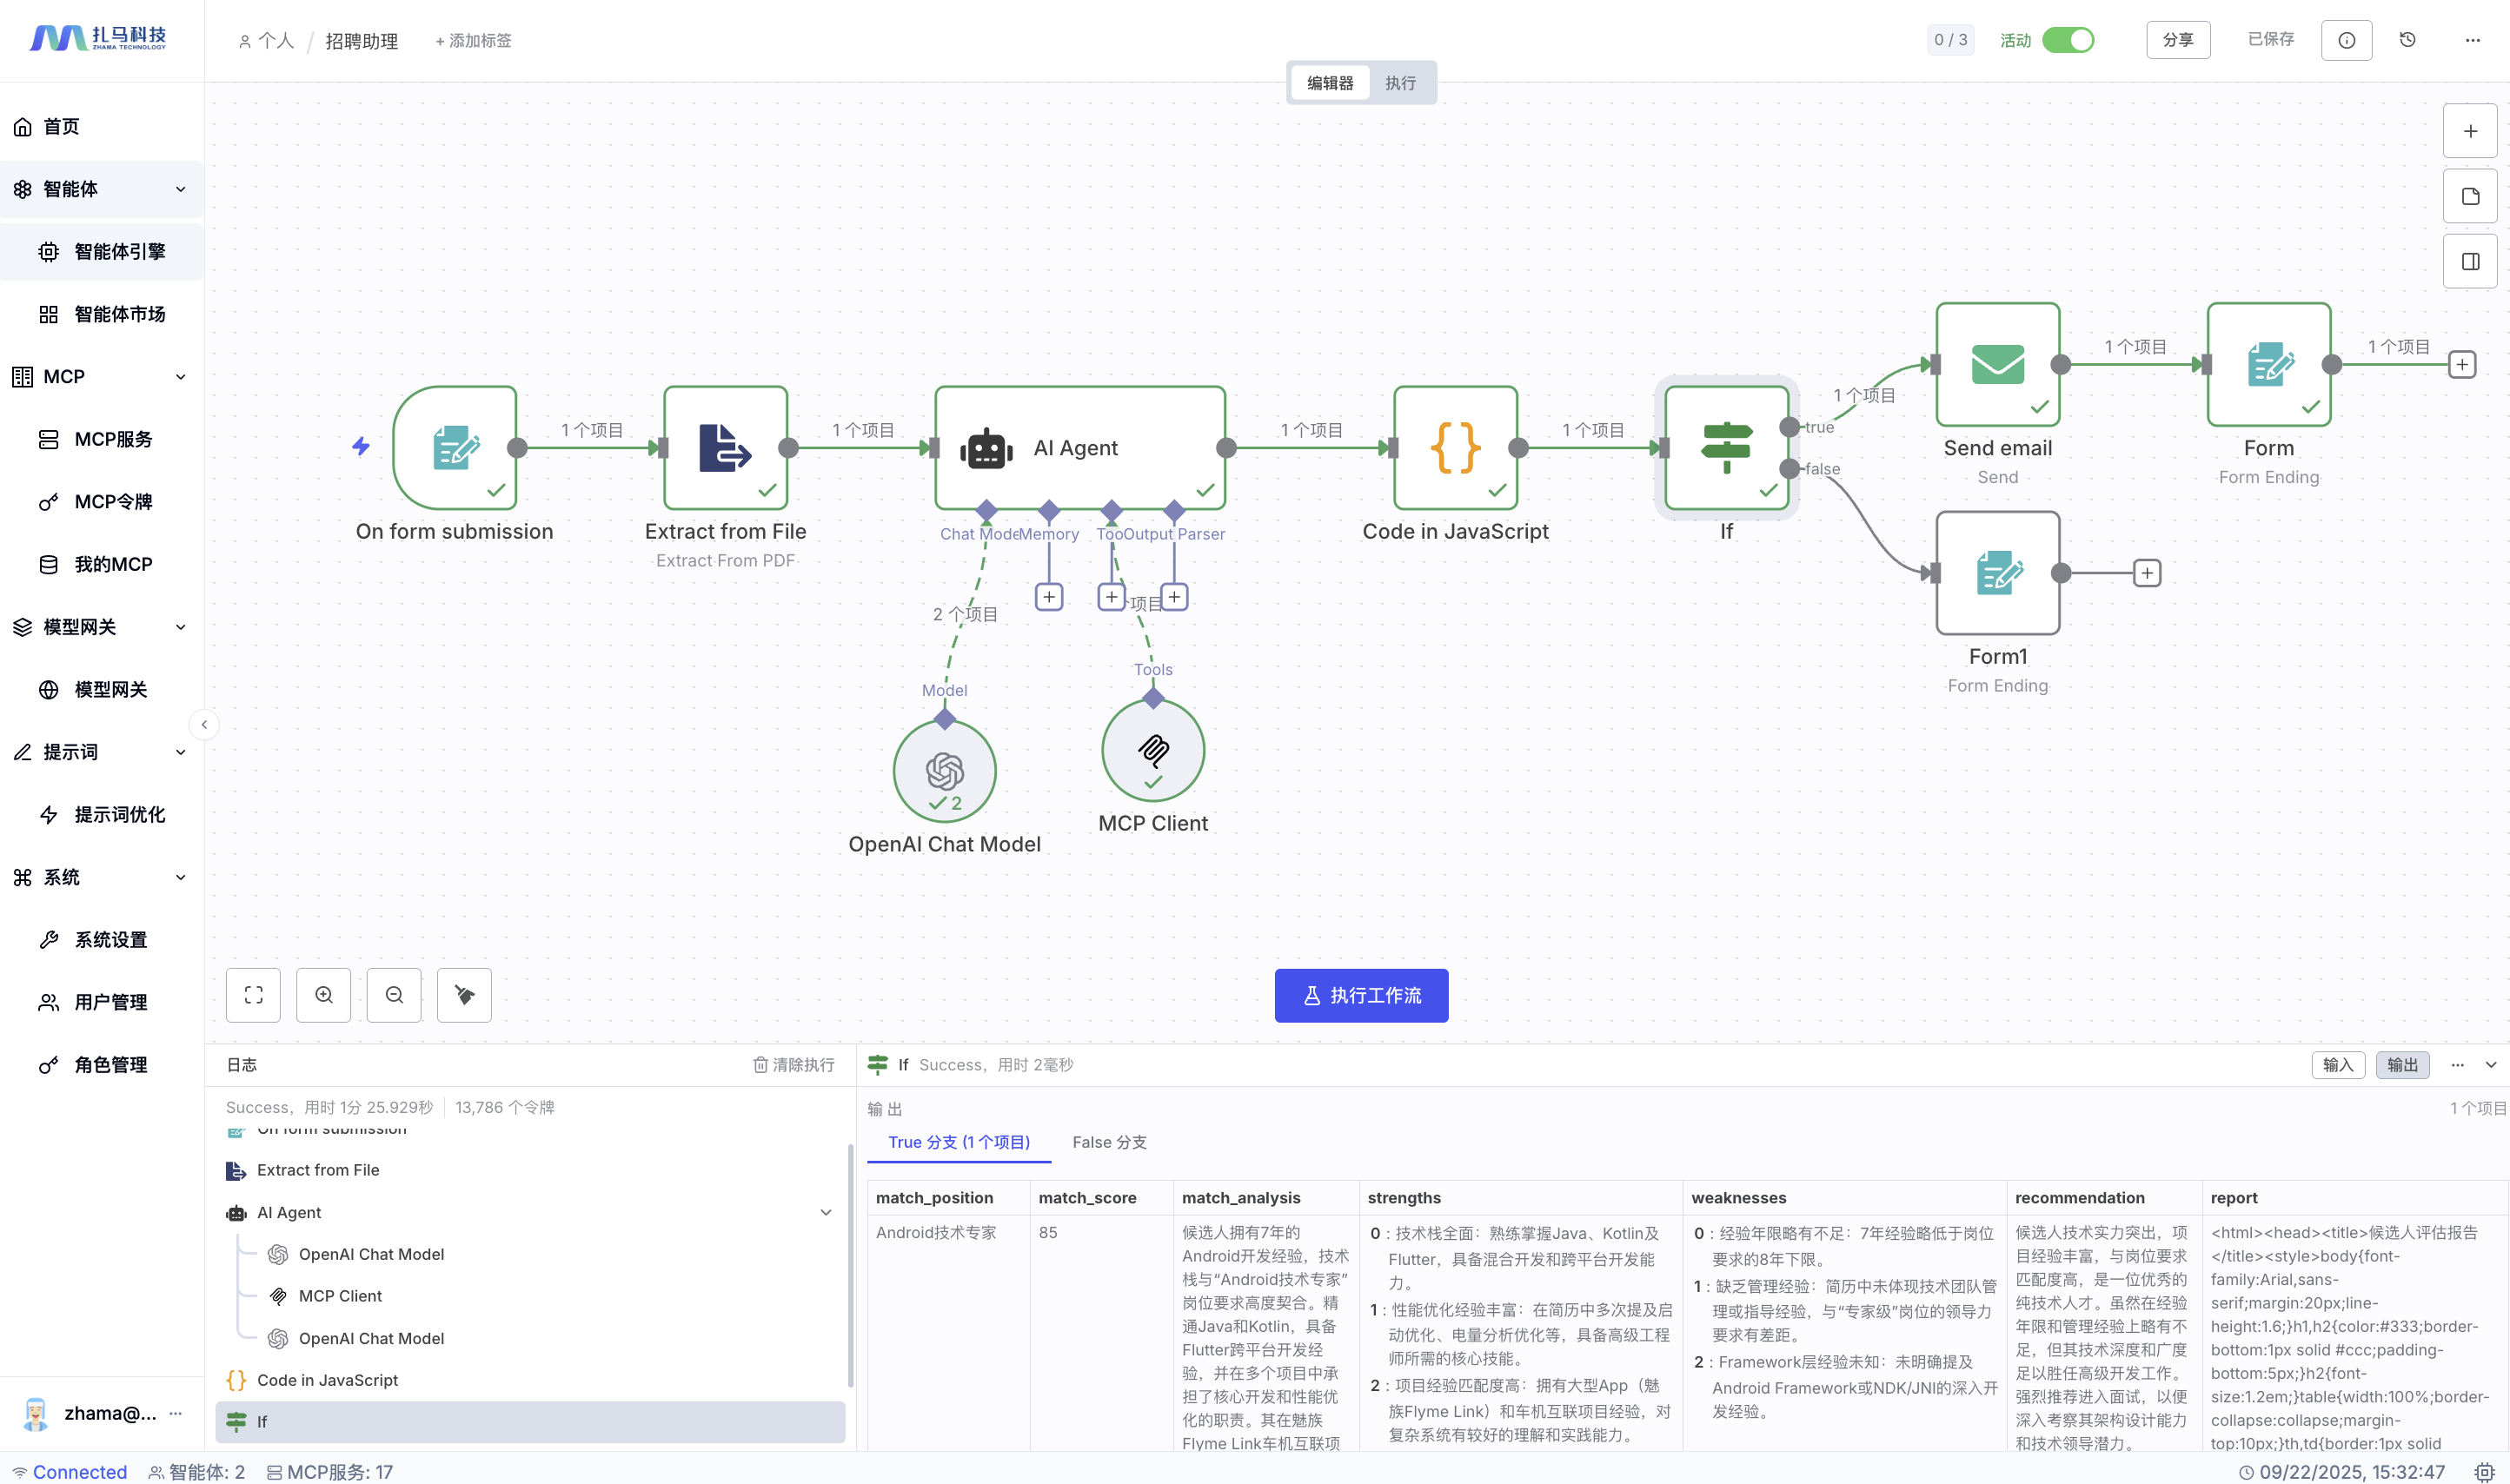Image resolution: width=2510 pixels, height=1484 pixels.
Task: Click the 执行工作流 button
Action: (1361, 995)
